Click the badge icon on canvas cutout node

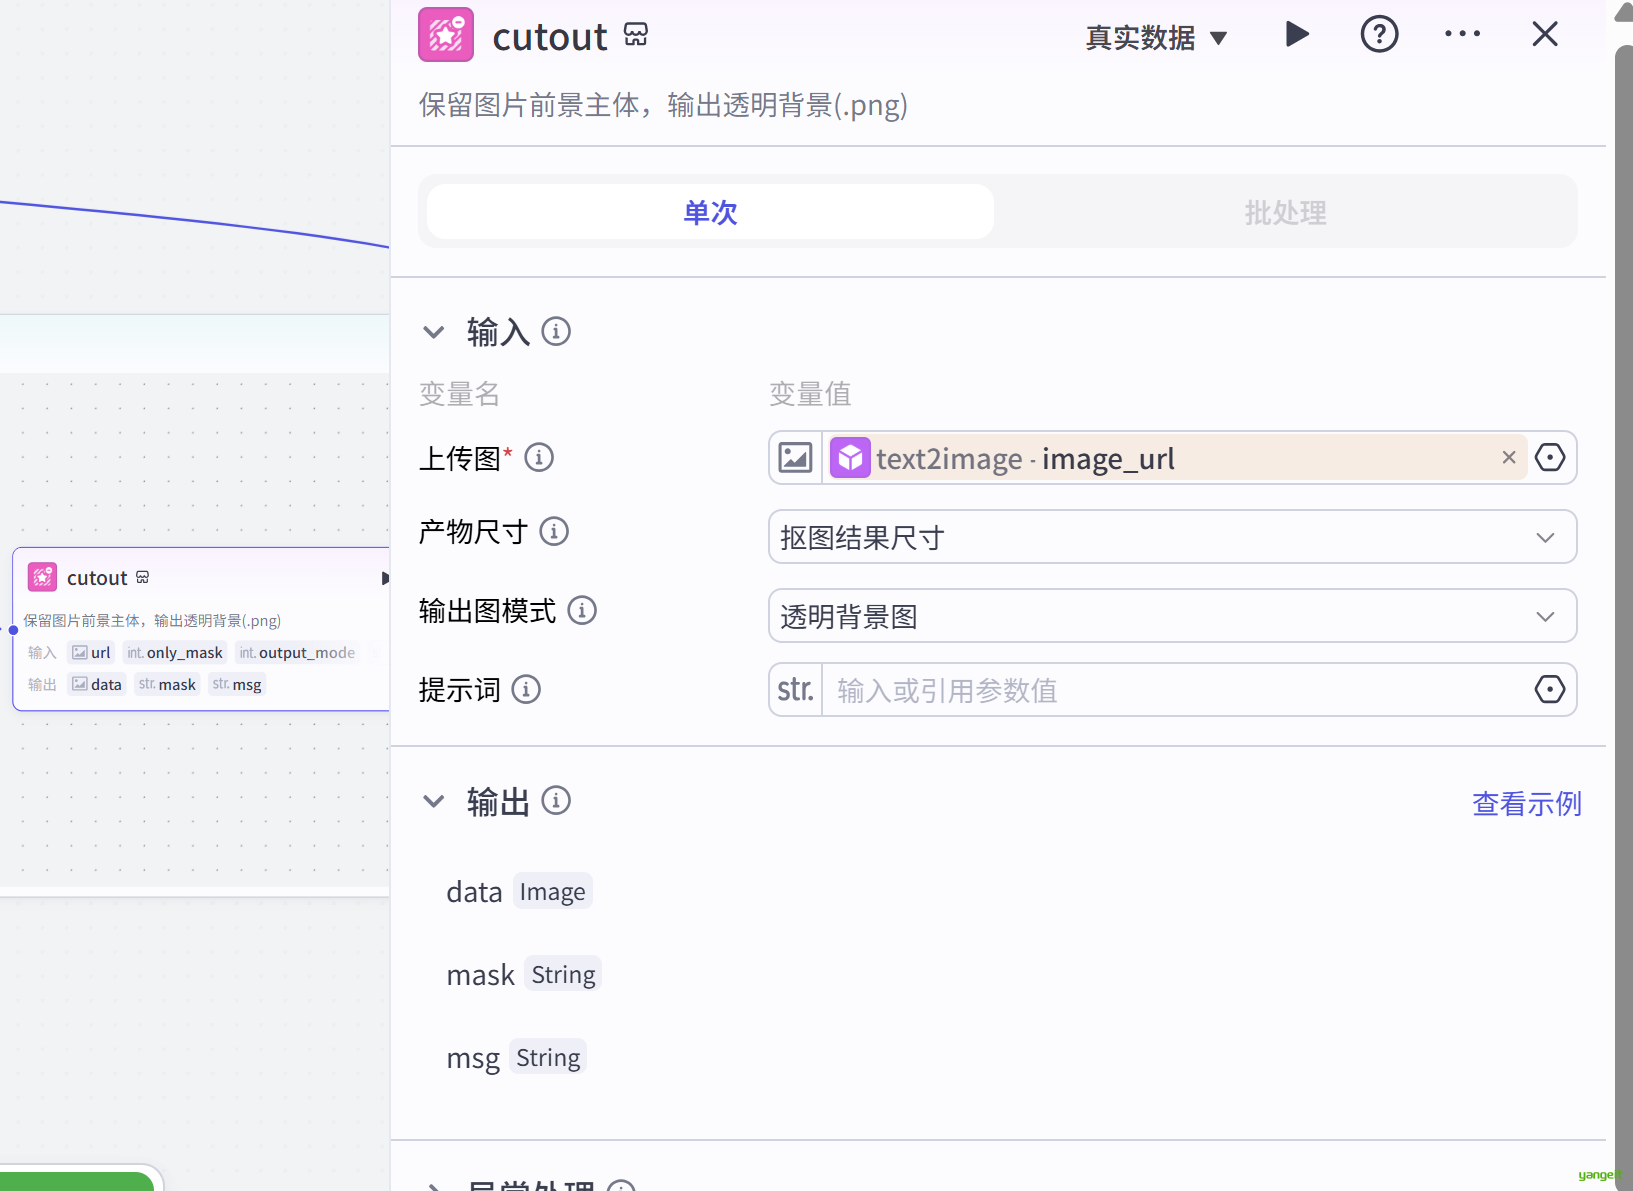pyautogui.click(x=142, y=577)
